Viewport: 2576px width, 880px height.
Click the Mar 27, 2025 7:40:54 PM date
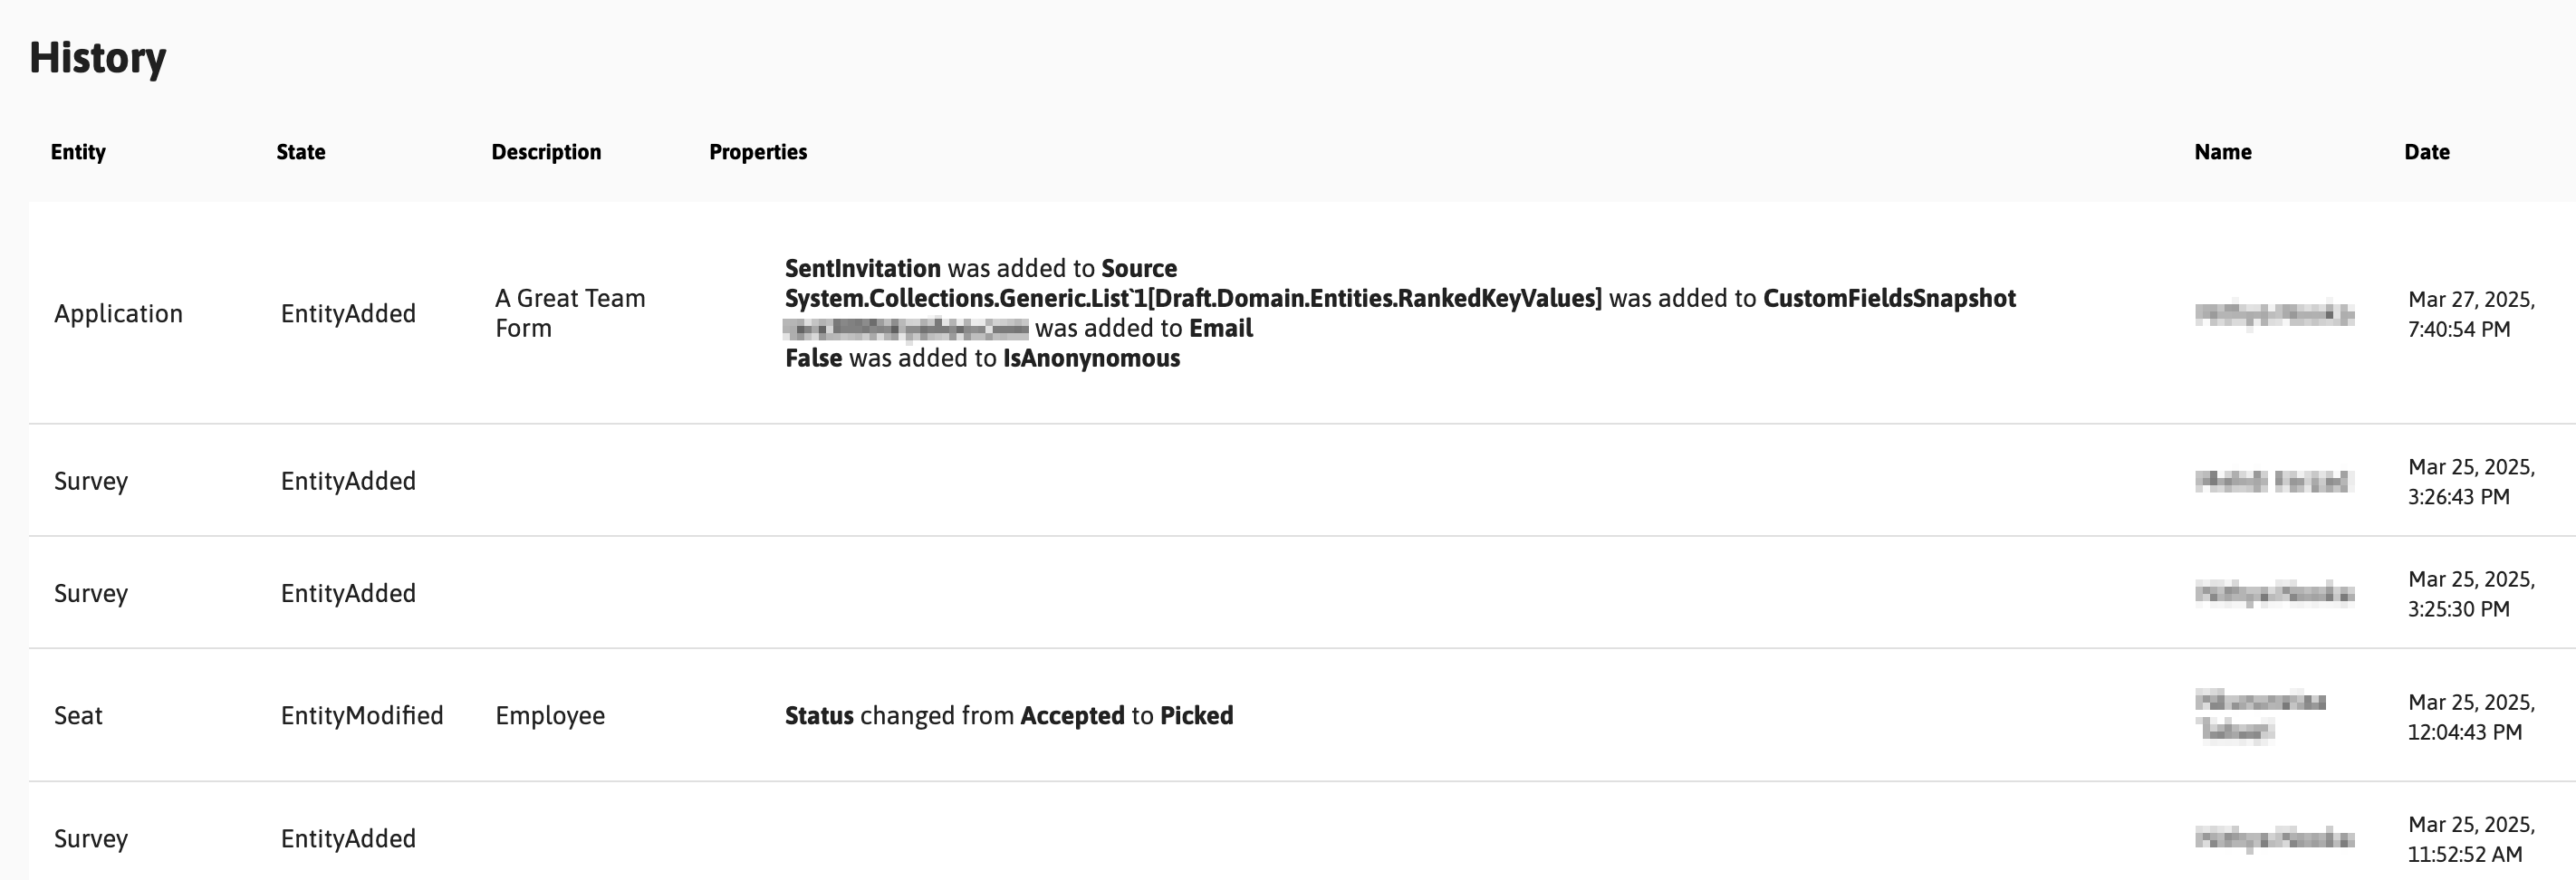[x=2471, y=314]
